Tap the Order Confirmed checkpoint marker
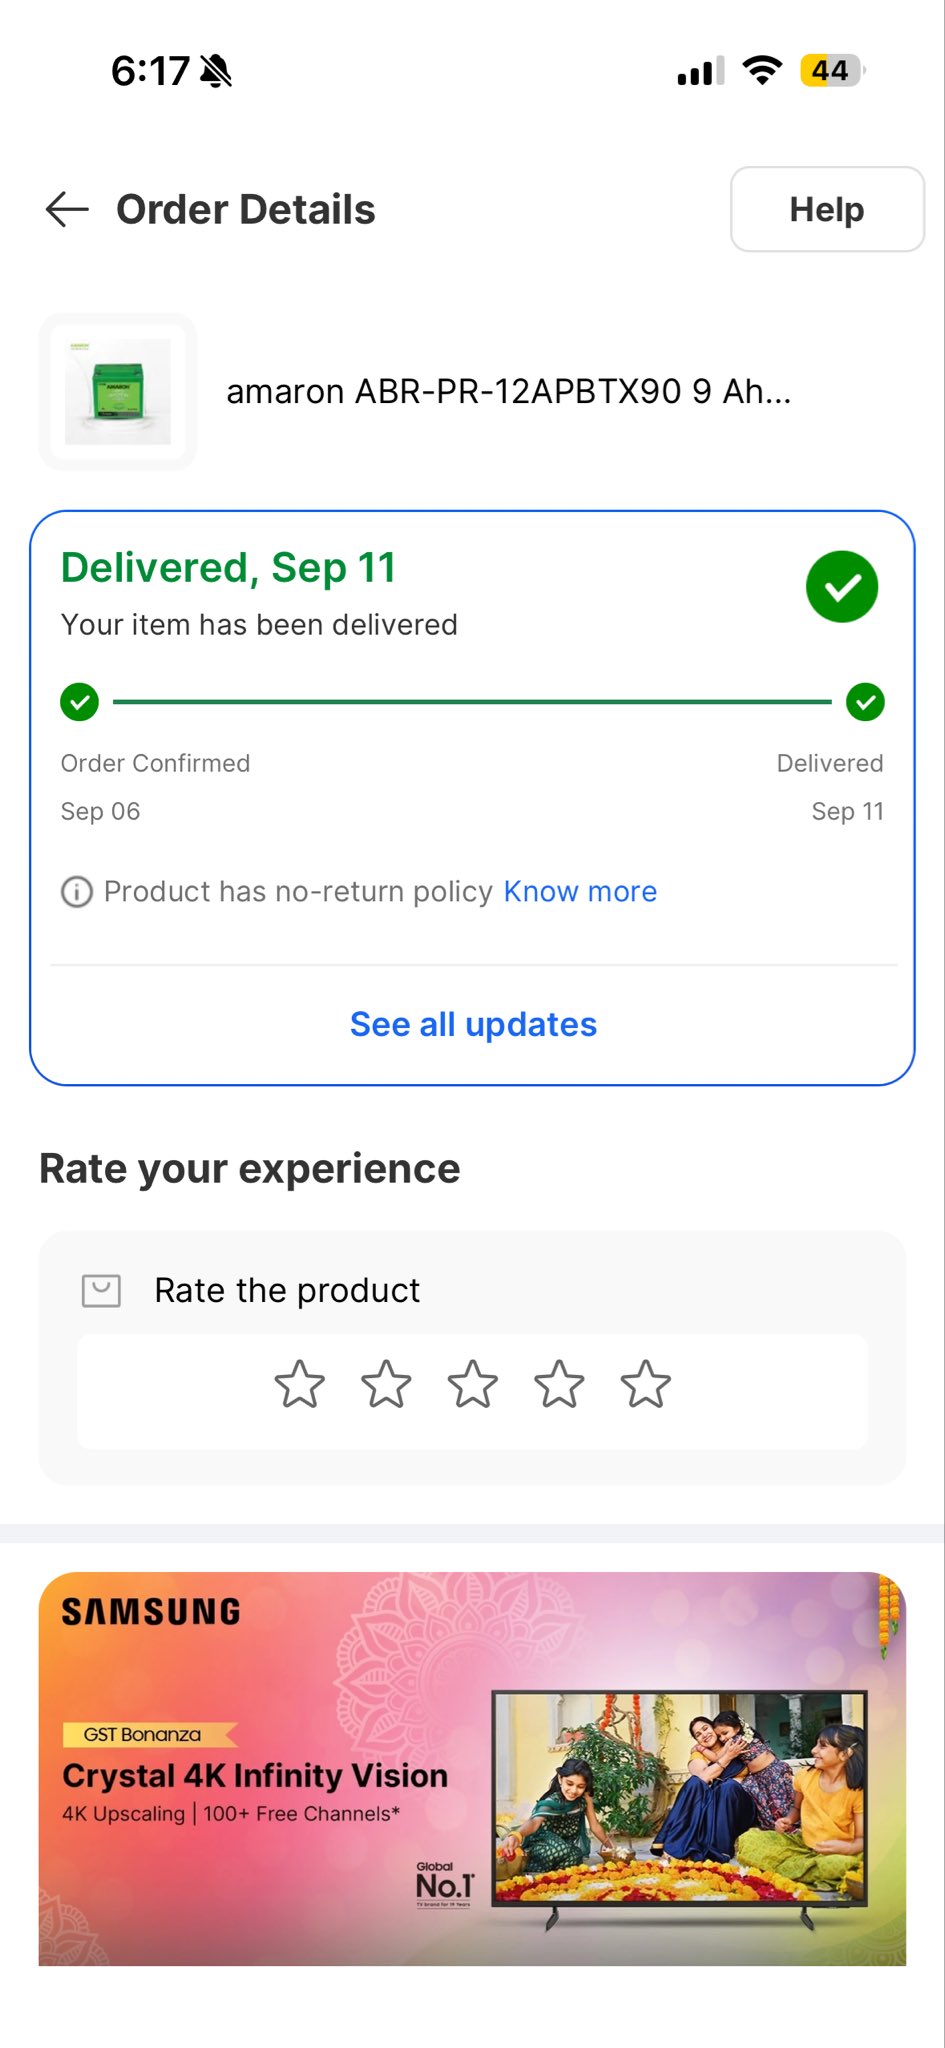 coord(80,702)
